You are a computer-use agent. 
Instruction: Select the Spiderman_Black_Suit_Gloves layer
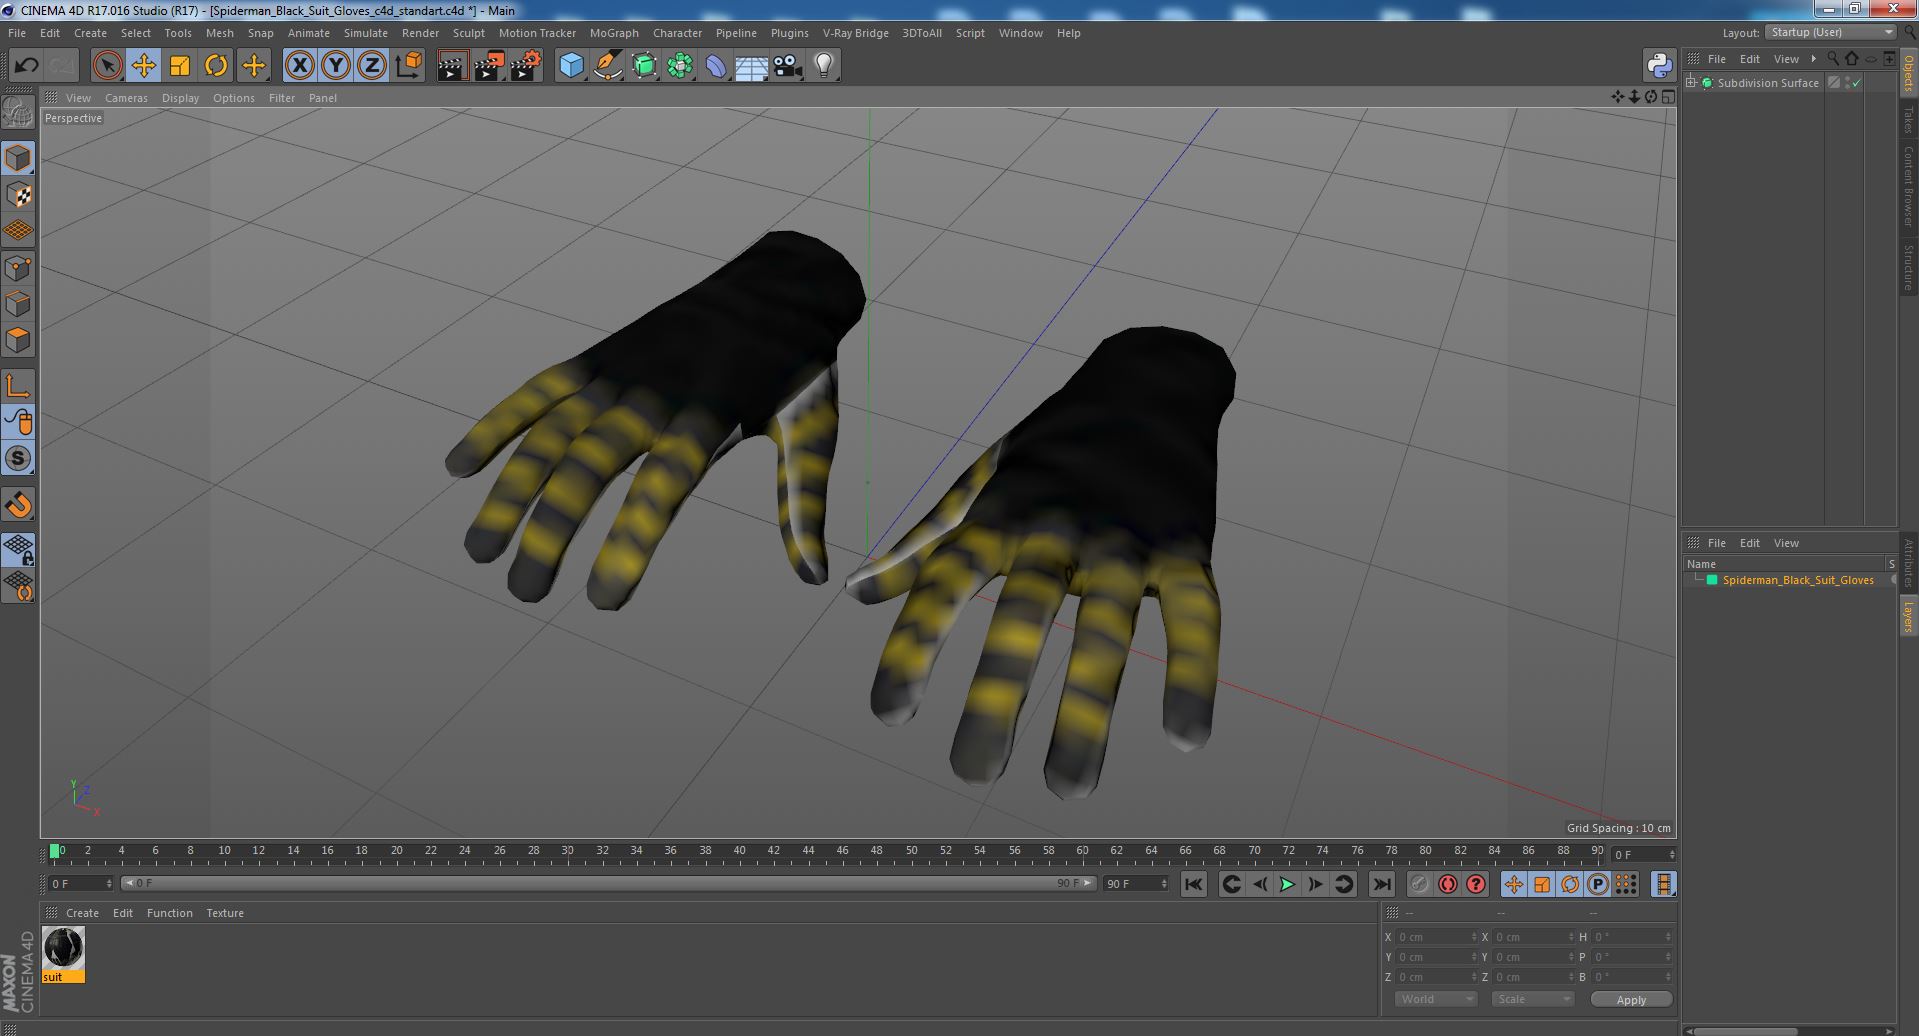click(x=1798, y=580)
